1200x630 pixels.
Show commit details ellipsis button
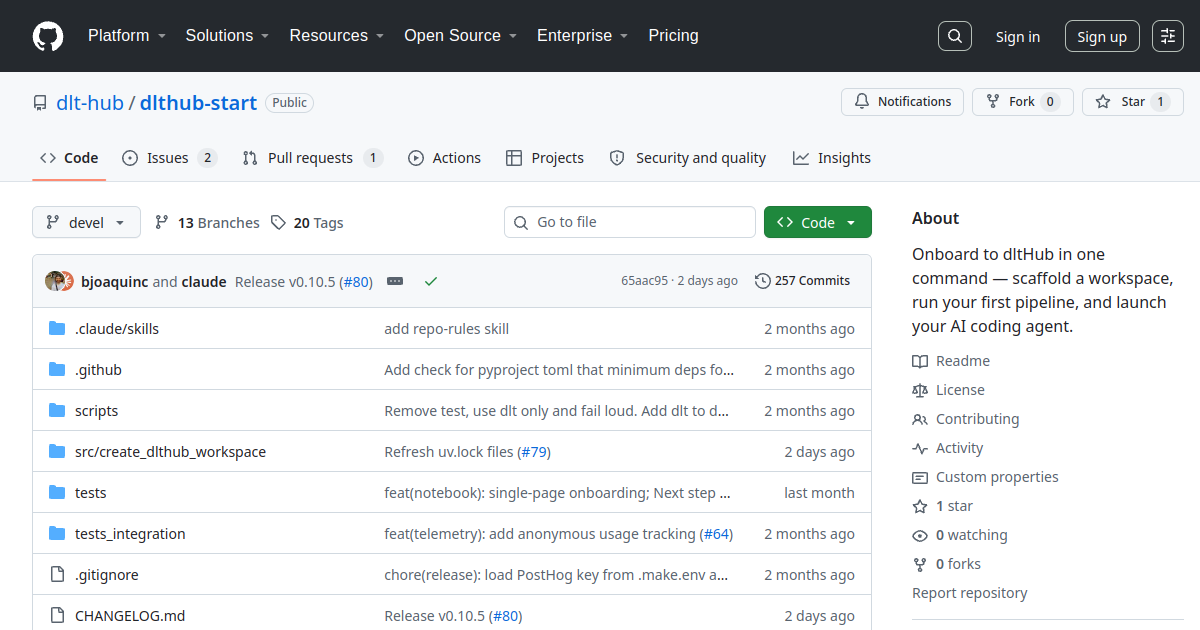pyautogui.click(x=395, y=282)
